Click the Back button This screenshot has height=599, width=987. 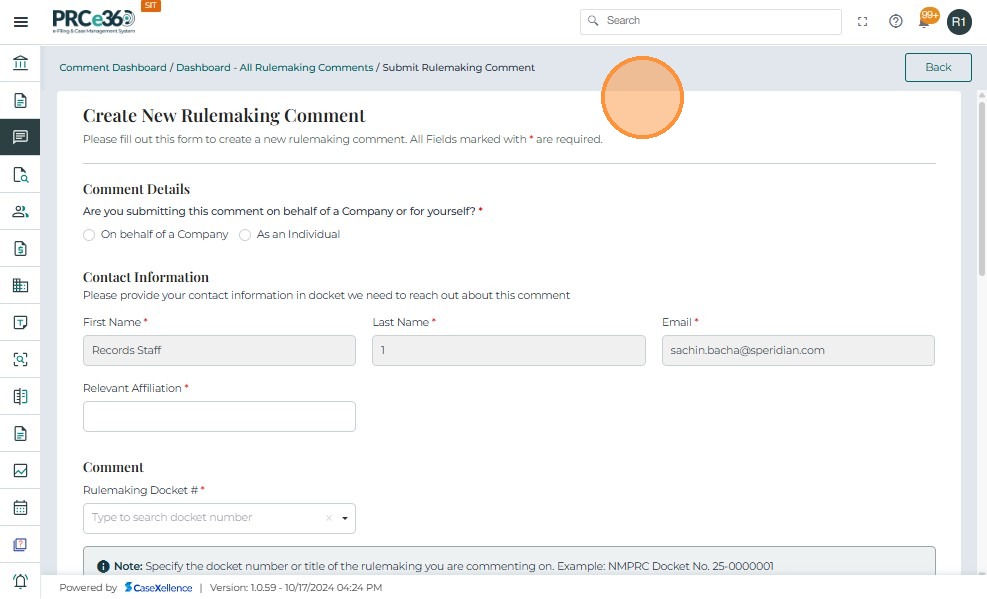click(938, 67)
